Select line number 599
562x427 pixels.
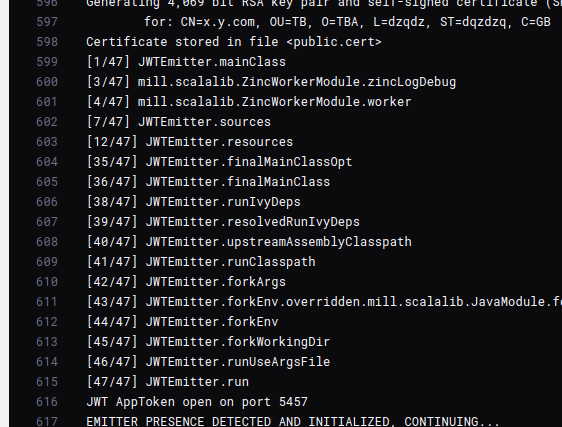[47, 62]
